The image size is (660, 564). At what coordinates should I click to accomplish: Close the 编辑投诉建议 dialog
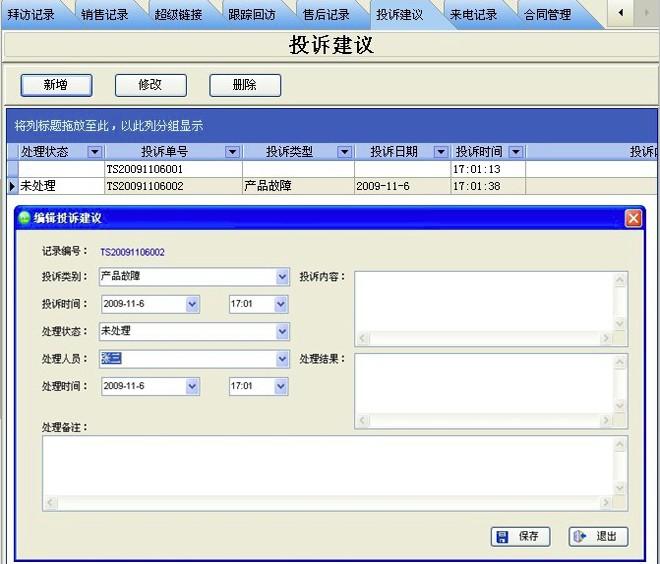tap(632, 218)
